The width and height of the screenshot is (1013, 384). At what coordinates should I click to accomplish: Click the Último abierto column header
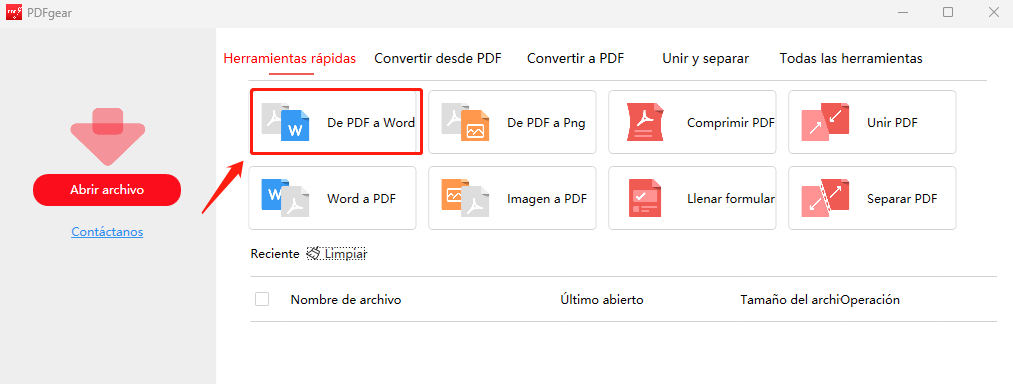click(602, 300)
